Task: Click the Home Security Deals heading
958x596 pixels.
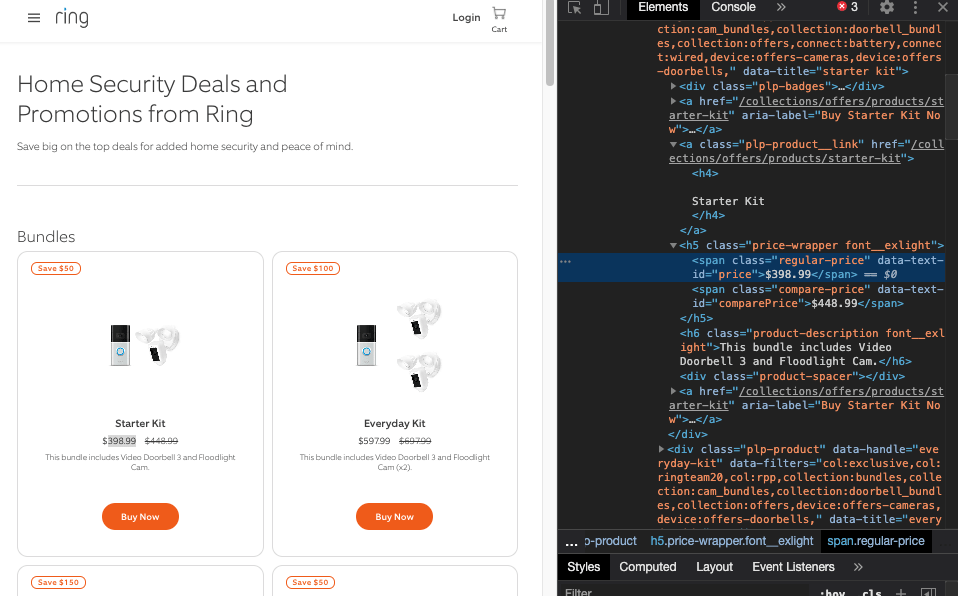Action: pos(152,99)
